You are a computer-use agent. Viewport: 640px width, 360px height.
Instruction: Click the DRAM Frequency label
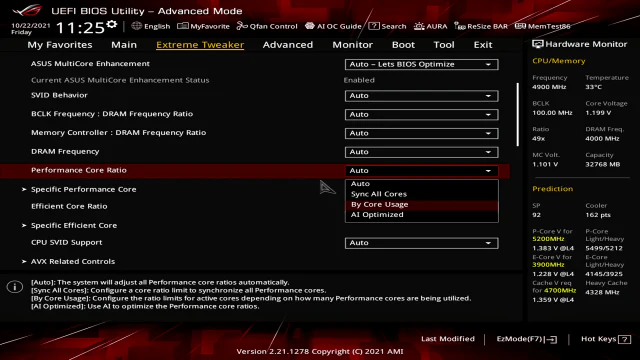tap(65, 151)
